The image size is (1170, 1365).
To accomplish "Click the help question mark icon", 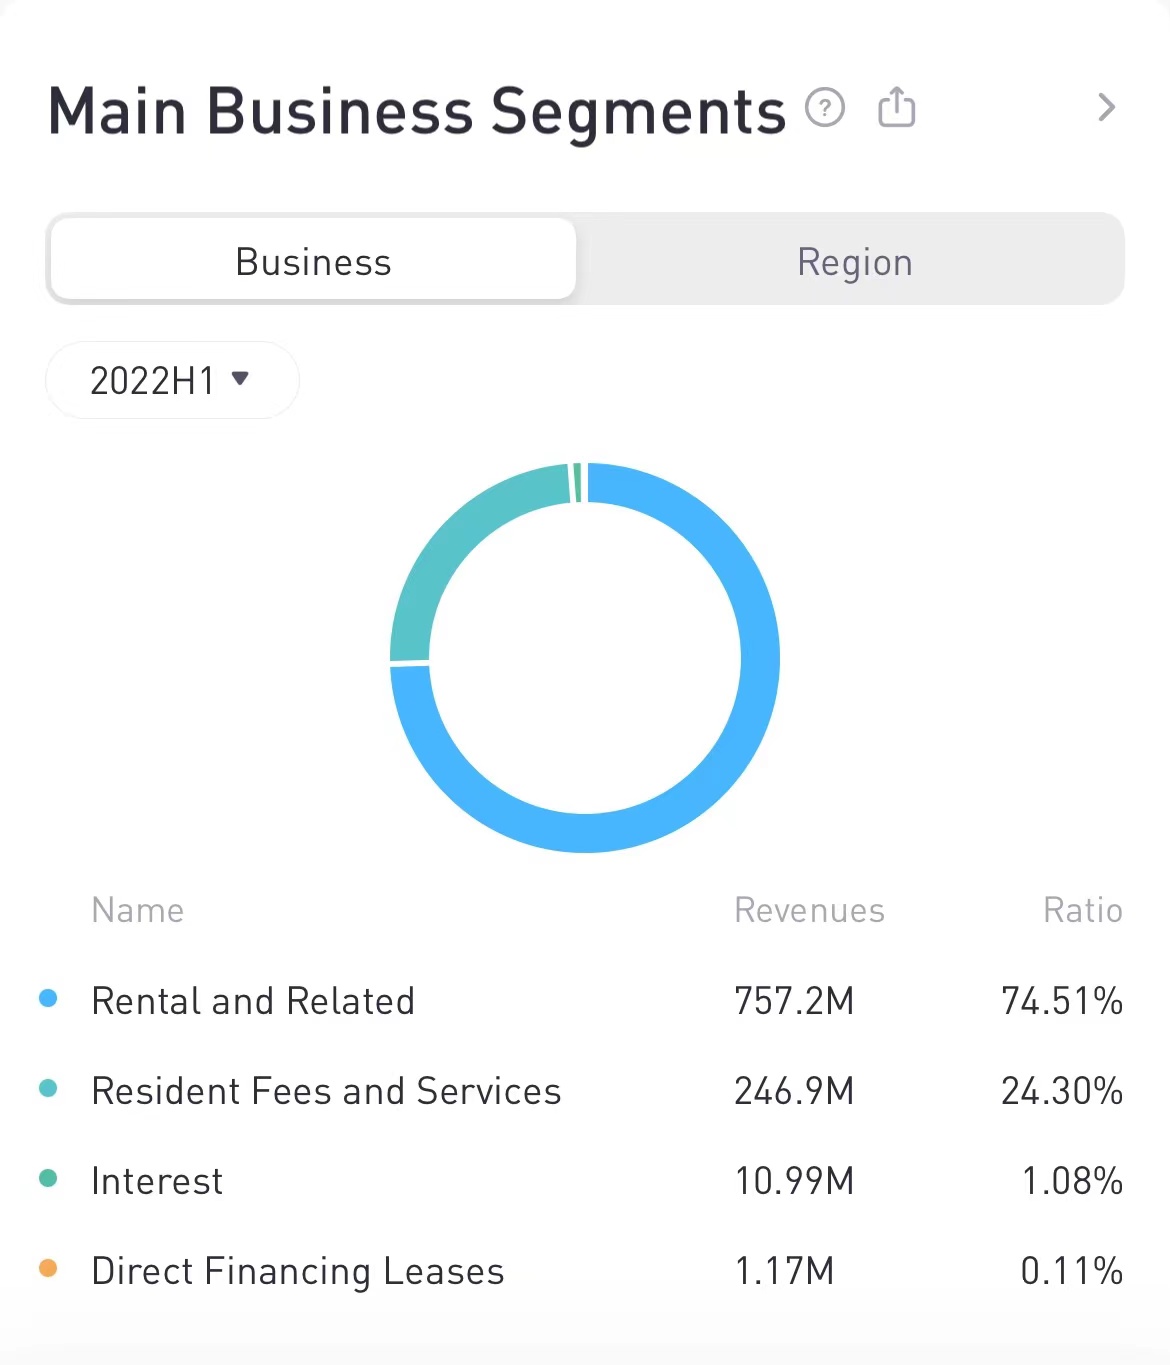I will 825,107.
